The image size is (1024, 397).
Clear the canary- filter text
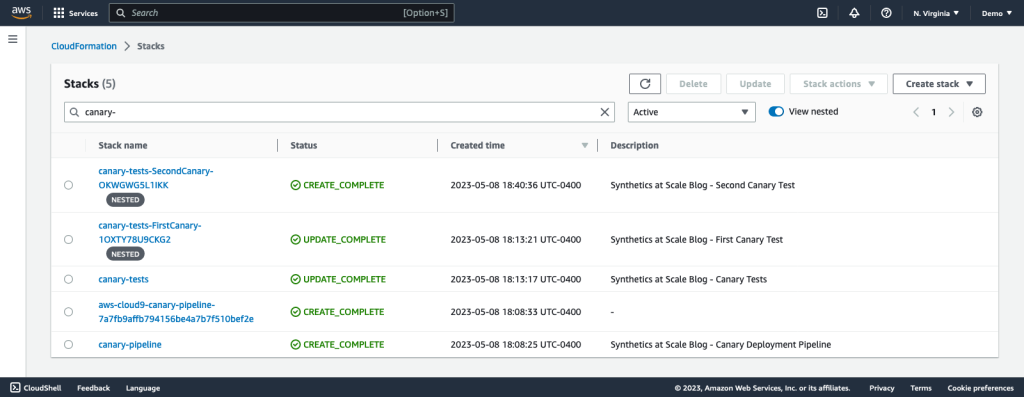point(605,112)
